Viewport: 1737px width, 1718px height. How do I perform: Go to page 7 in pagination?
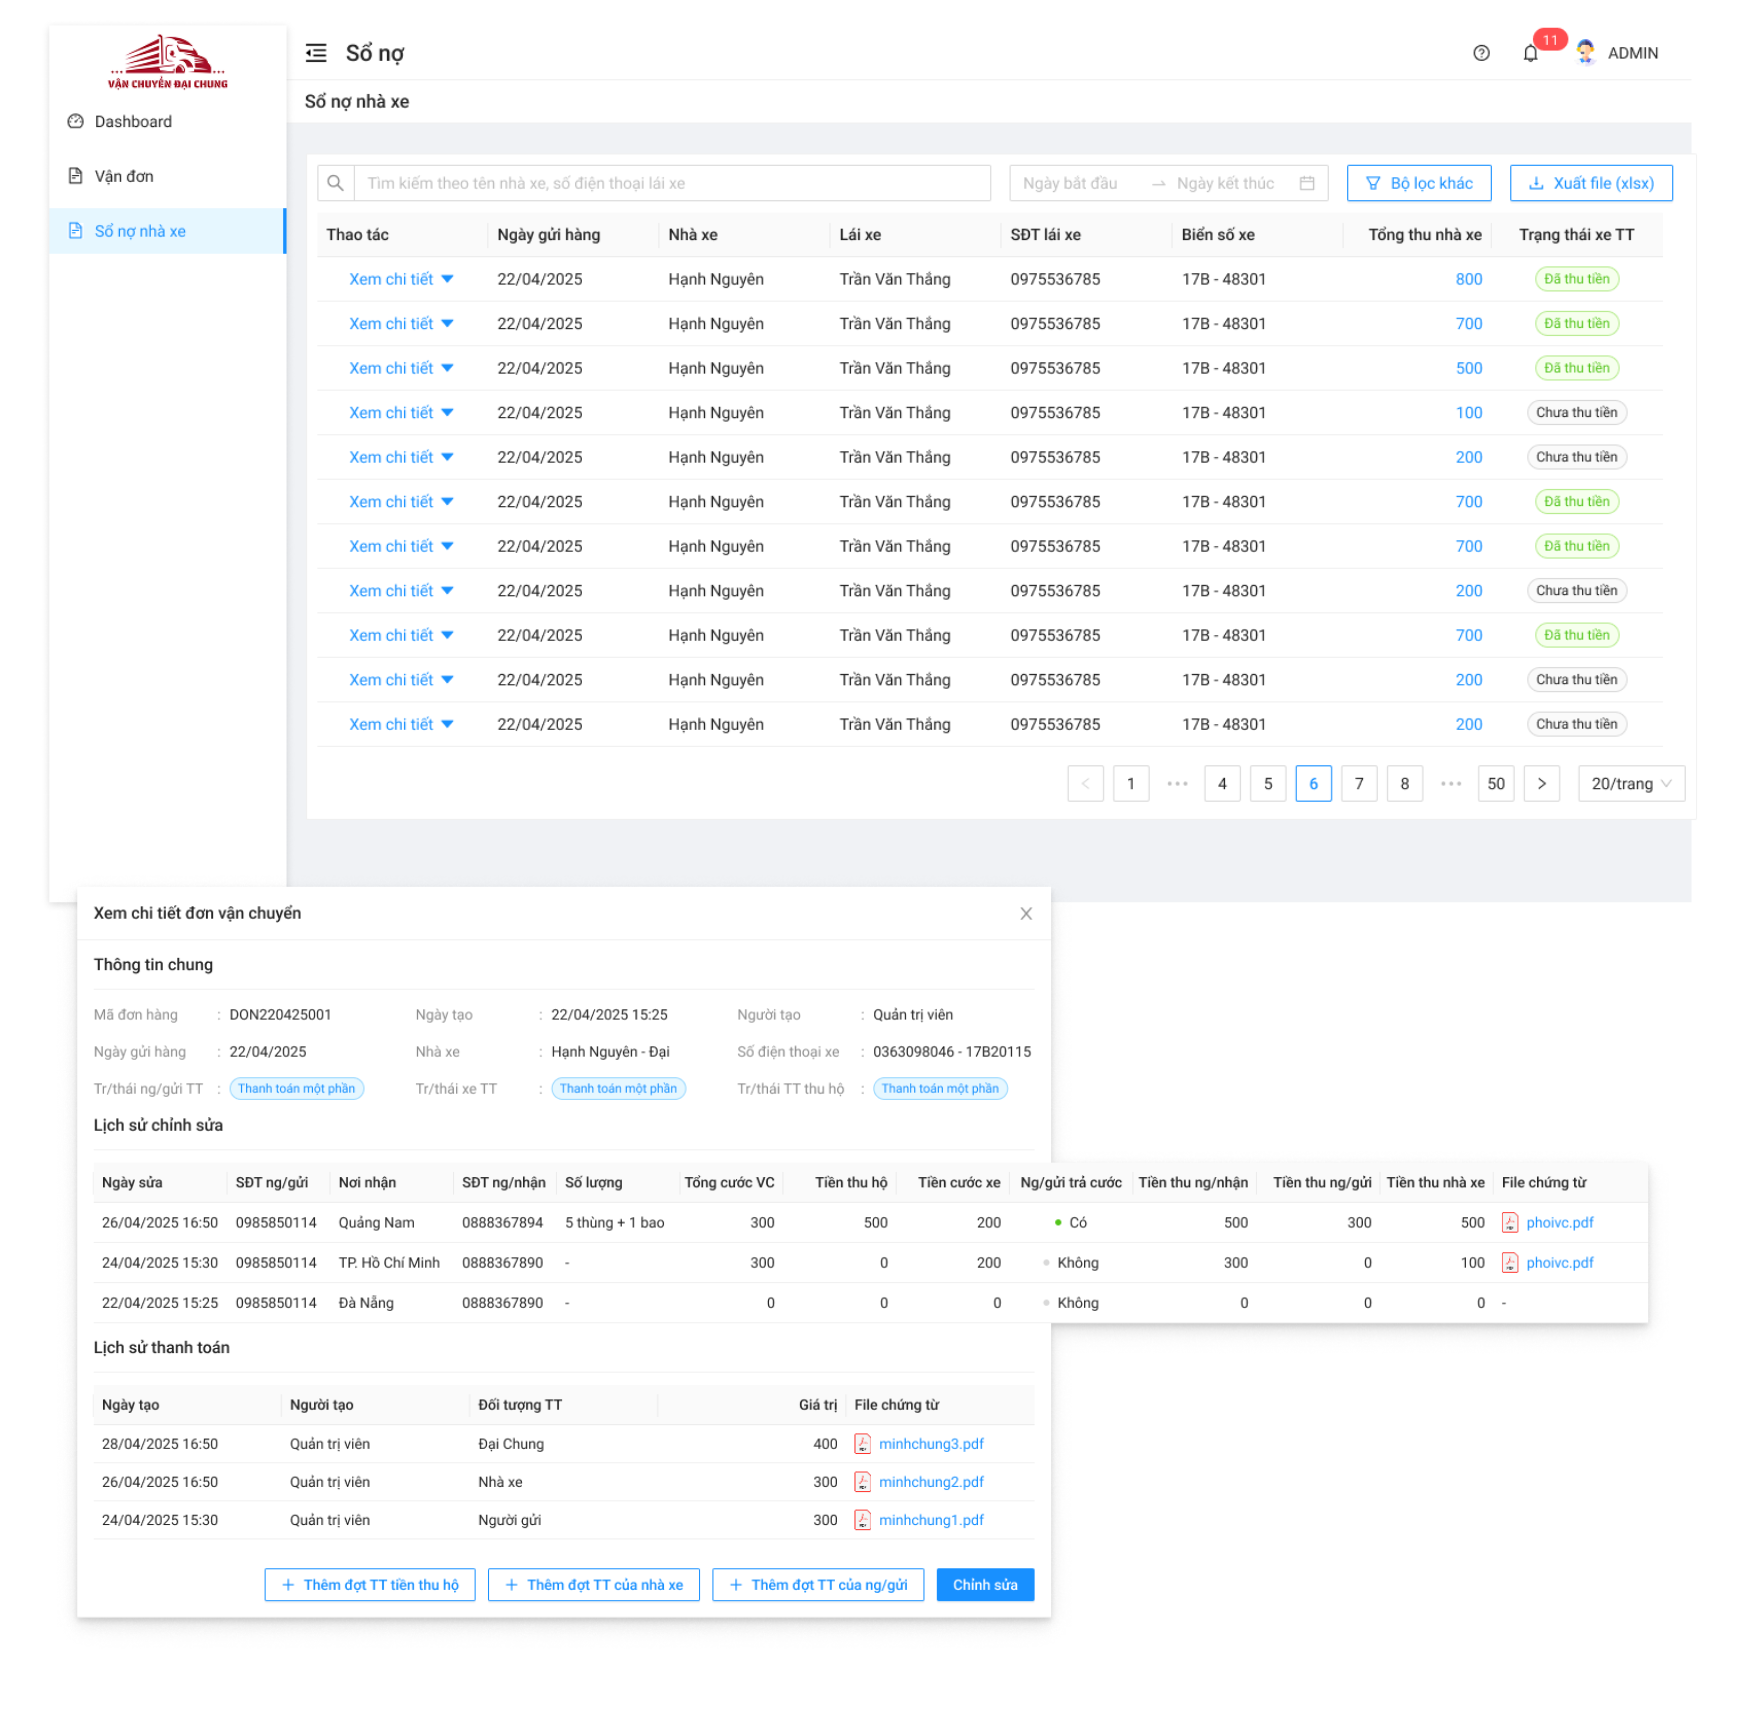tap(1358, 783)
